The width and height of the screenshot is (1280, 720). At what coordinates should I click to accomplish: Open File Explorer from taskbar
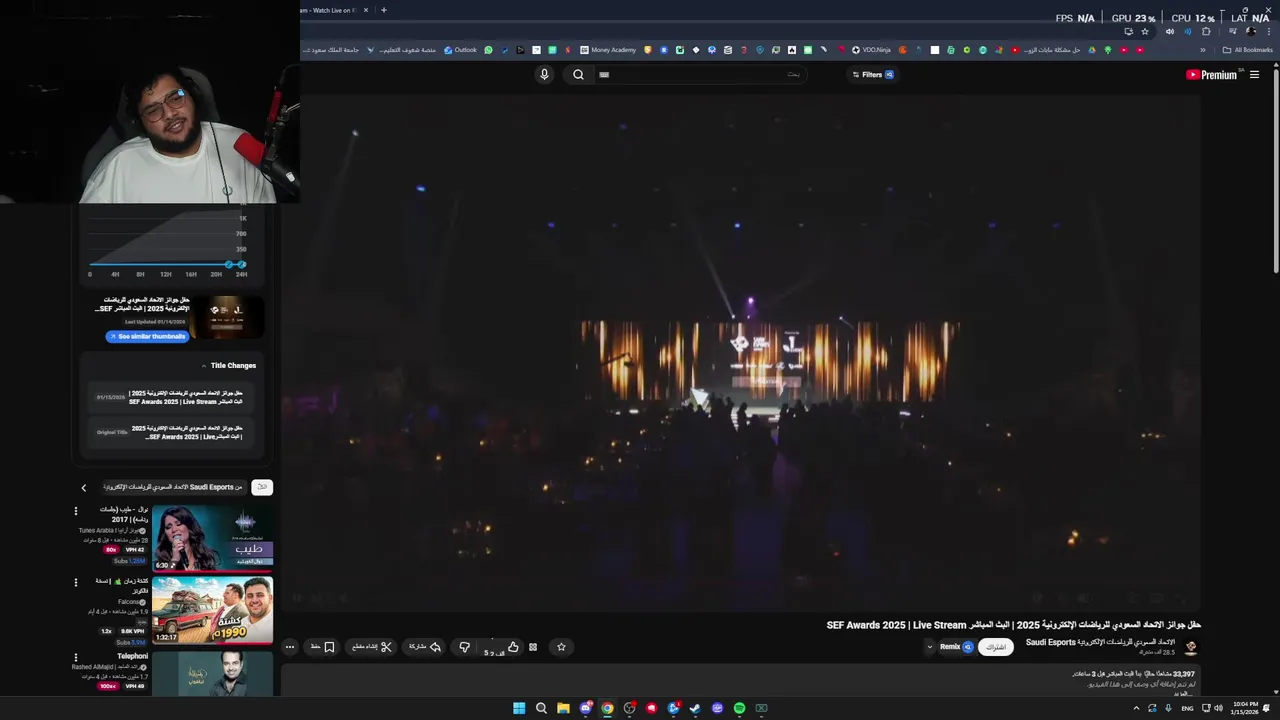click(x=563, y=708)
